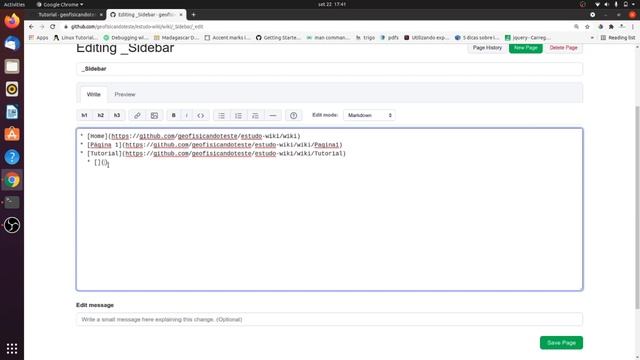This screenshot has height=360, width=640.
Task: Open Thunderbird mail from the dock
Action: 12,44
